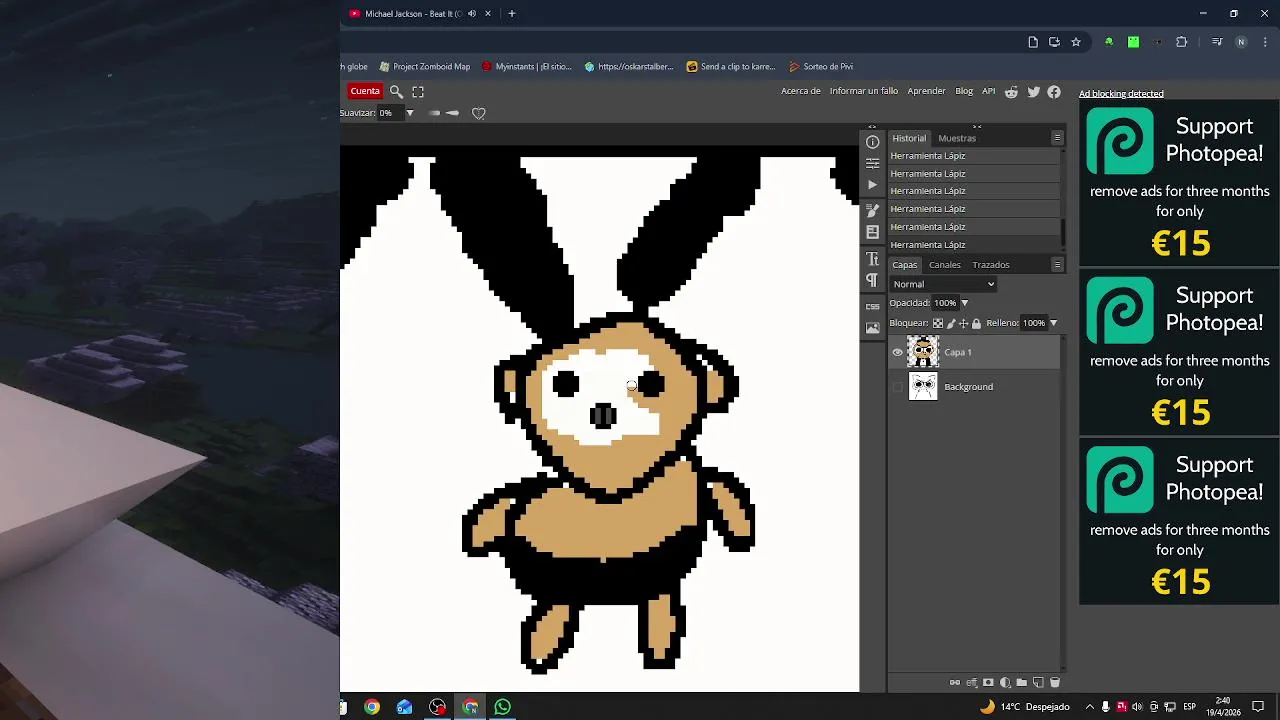Toggle lock all padlock icon

(x=977, y=323)
